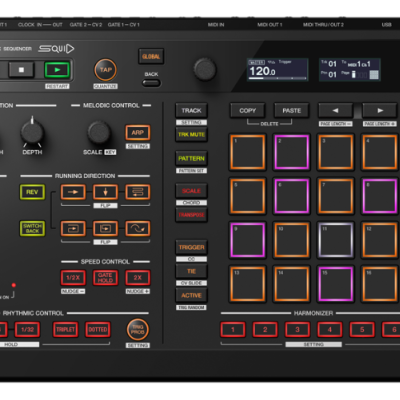
Task: Tap pad 7
Action: click(x=336, y=196)
